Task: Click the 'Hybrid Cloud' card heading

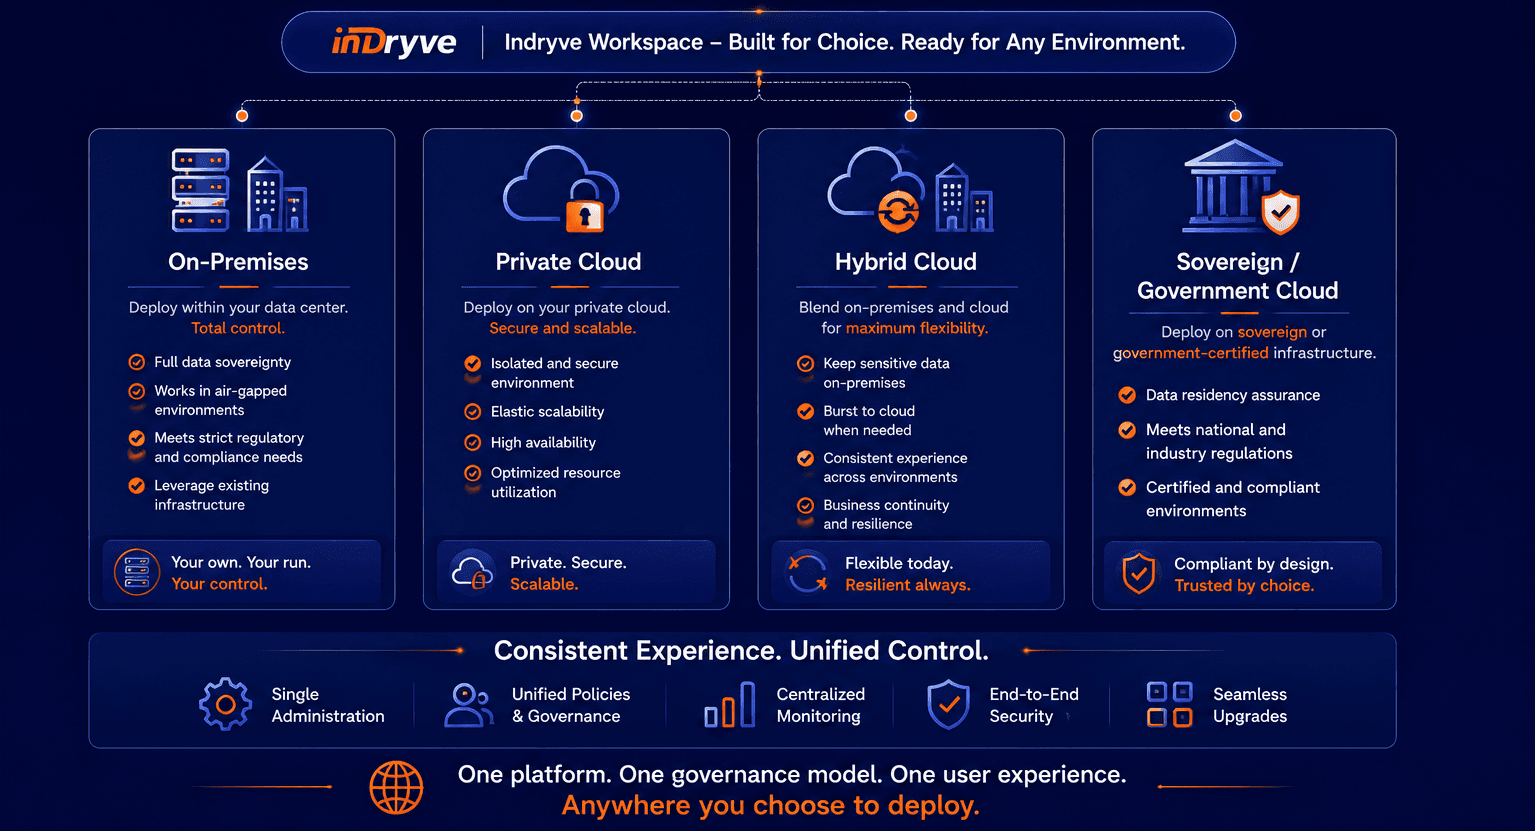Action: pos(906,262)
